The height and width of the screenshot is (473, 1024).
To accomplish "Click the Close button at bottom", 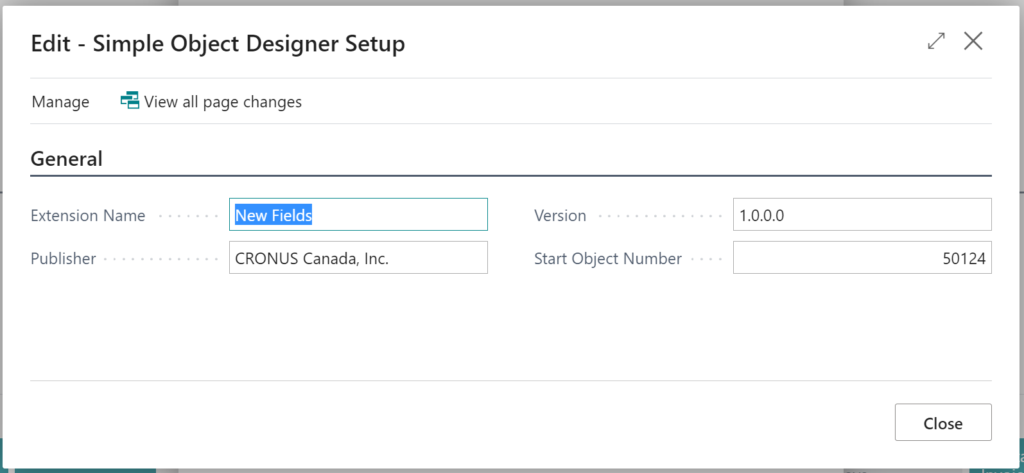I will (943, 423).
